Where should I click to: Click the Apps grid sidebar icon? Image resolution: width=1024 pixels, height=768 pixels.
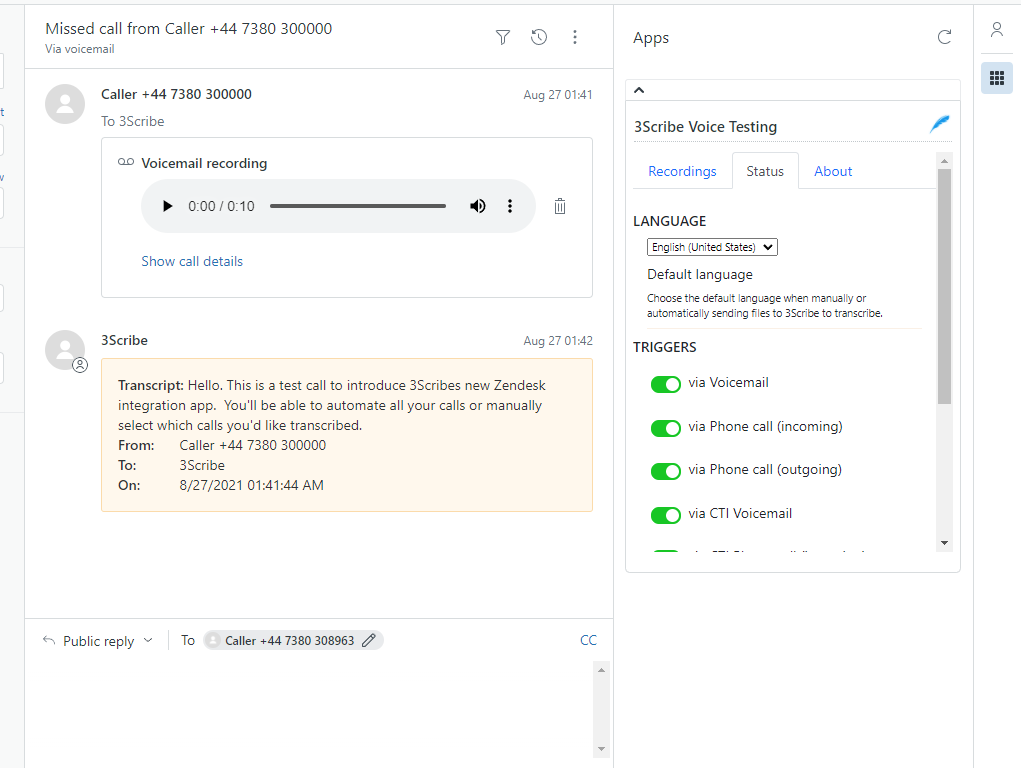click(x=996, y=77)
